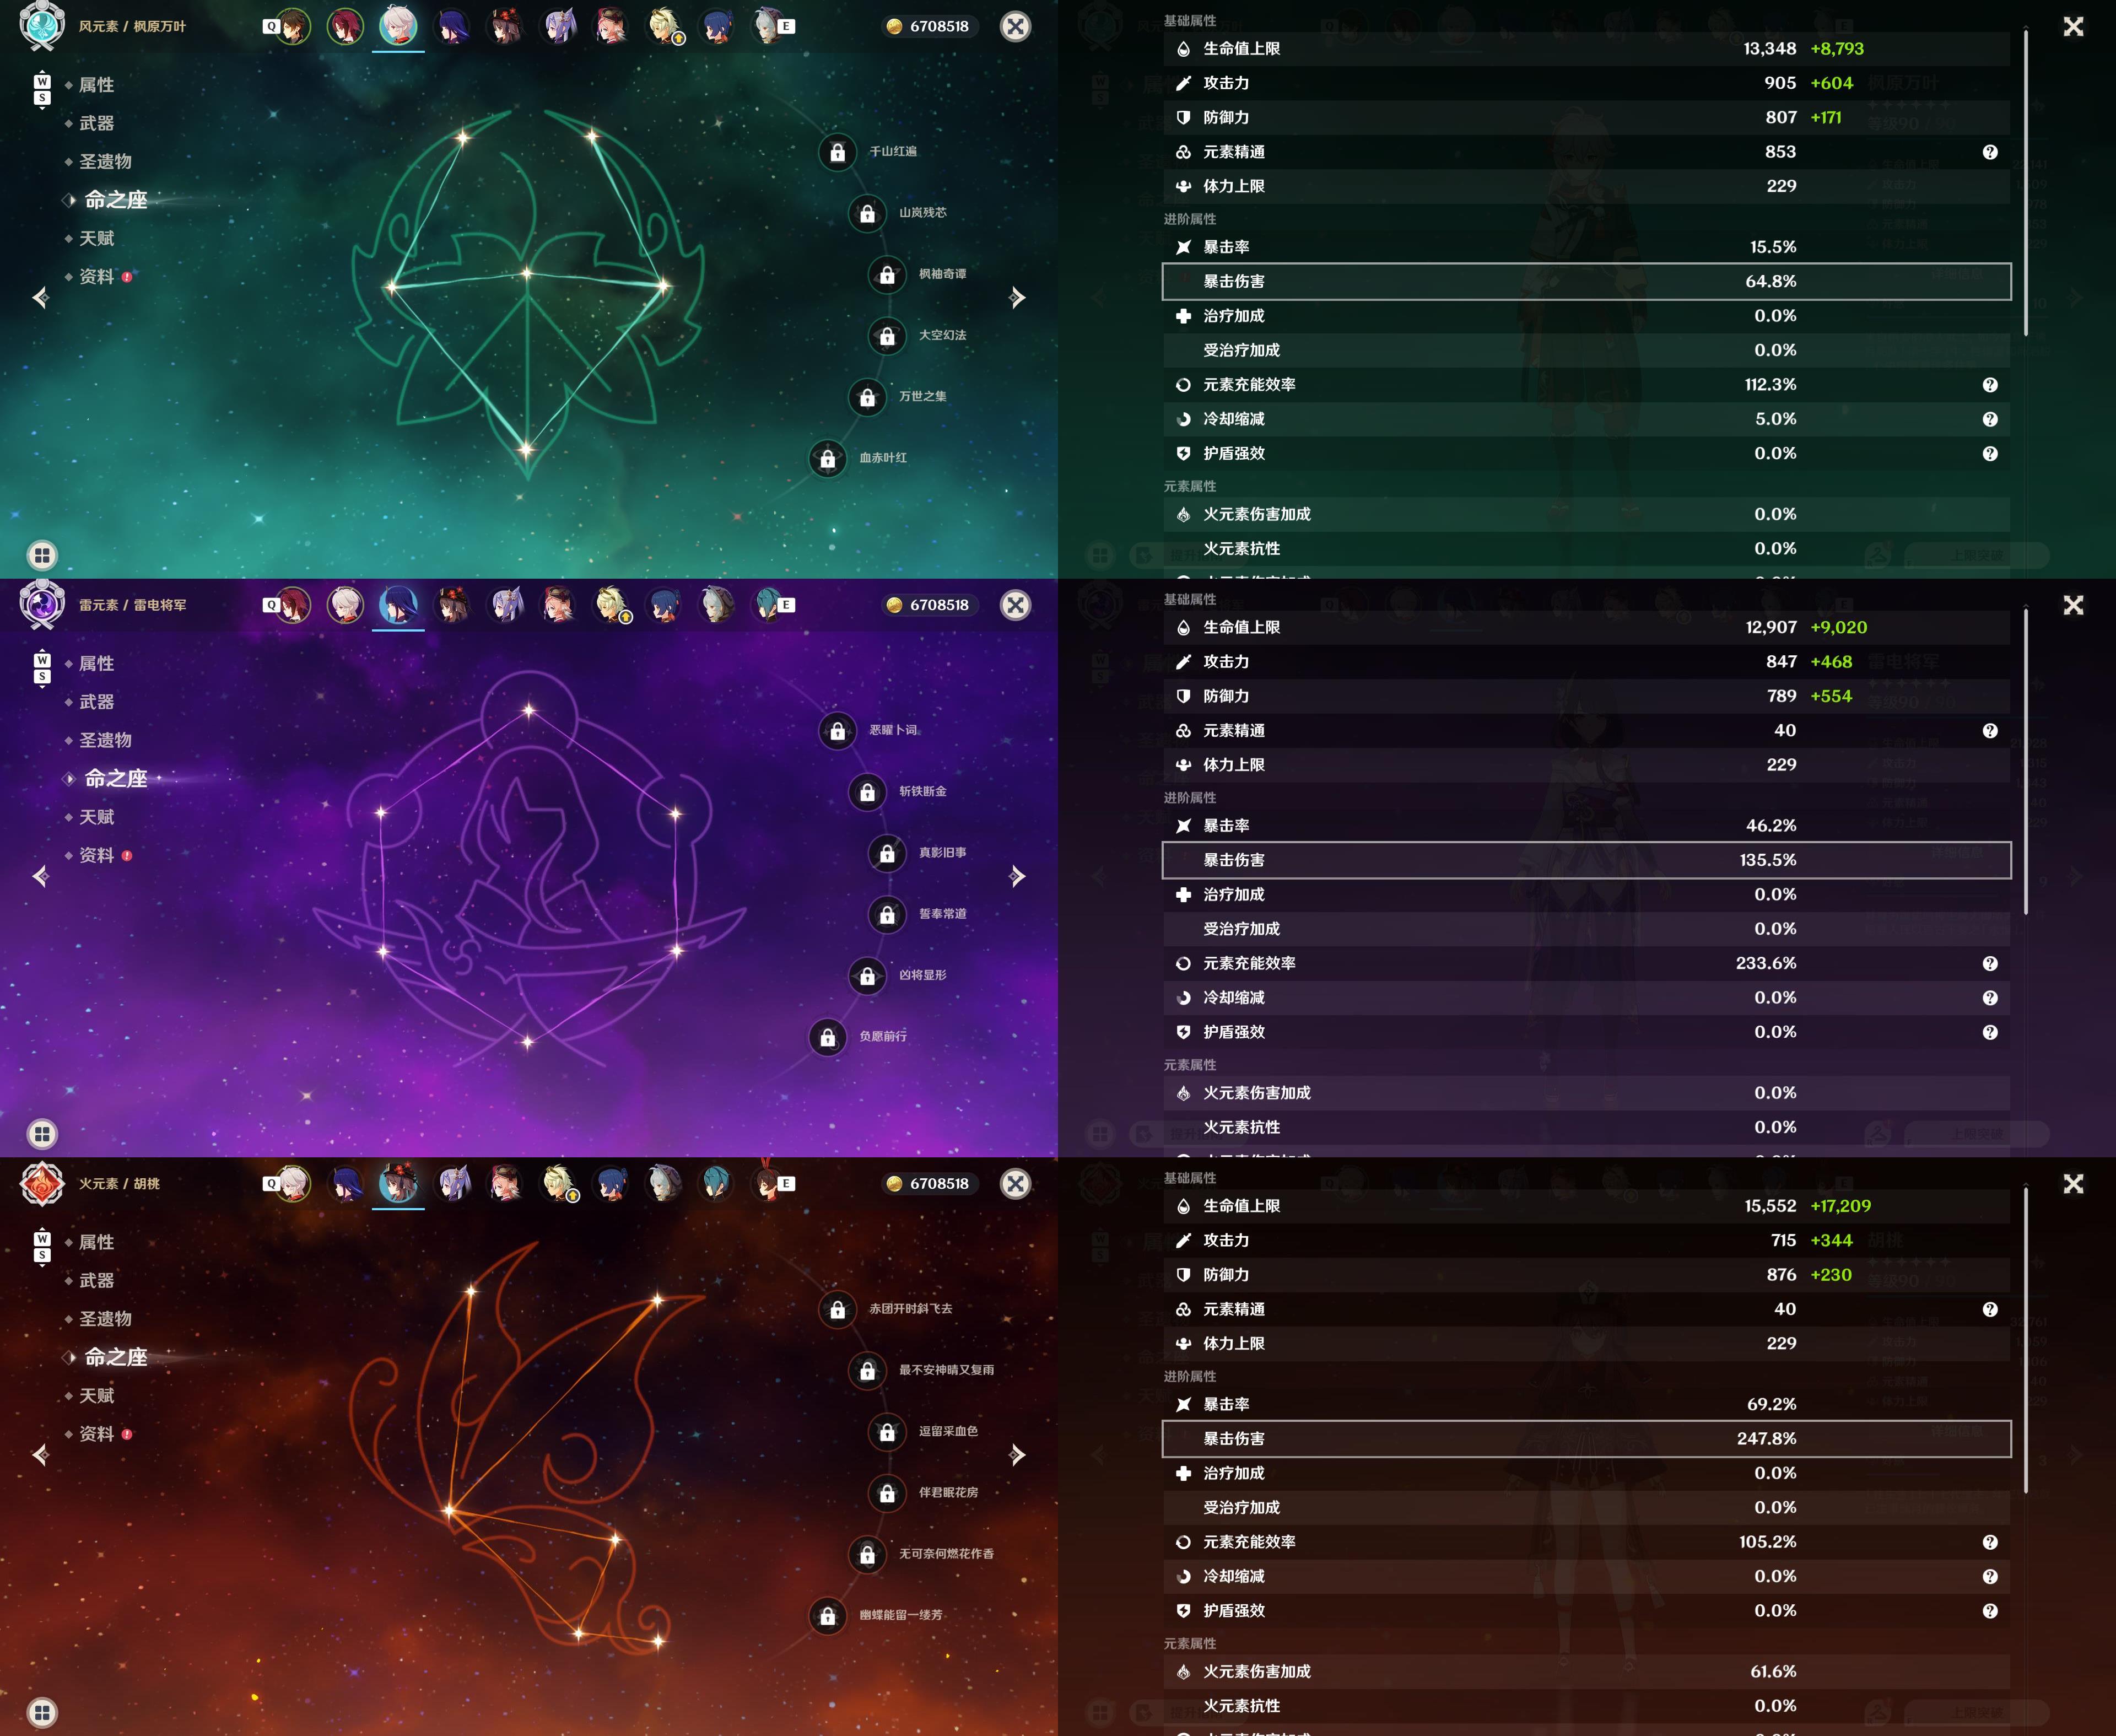Click 生命值上限 13,348 row
The width and height of the screenshot is (2116, 1736).
click(x=1586, y=49)
